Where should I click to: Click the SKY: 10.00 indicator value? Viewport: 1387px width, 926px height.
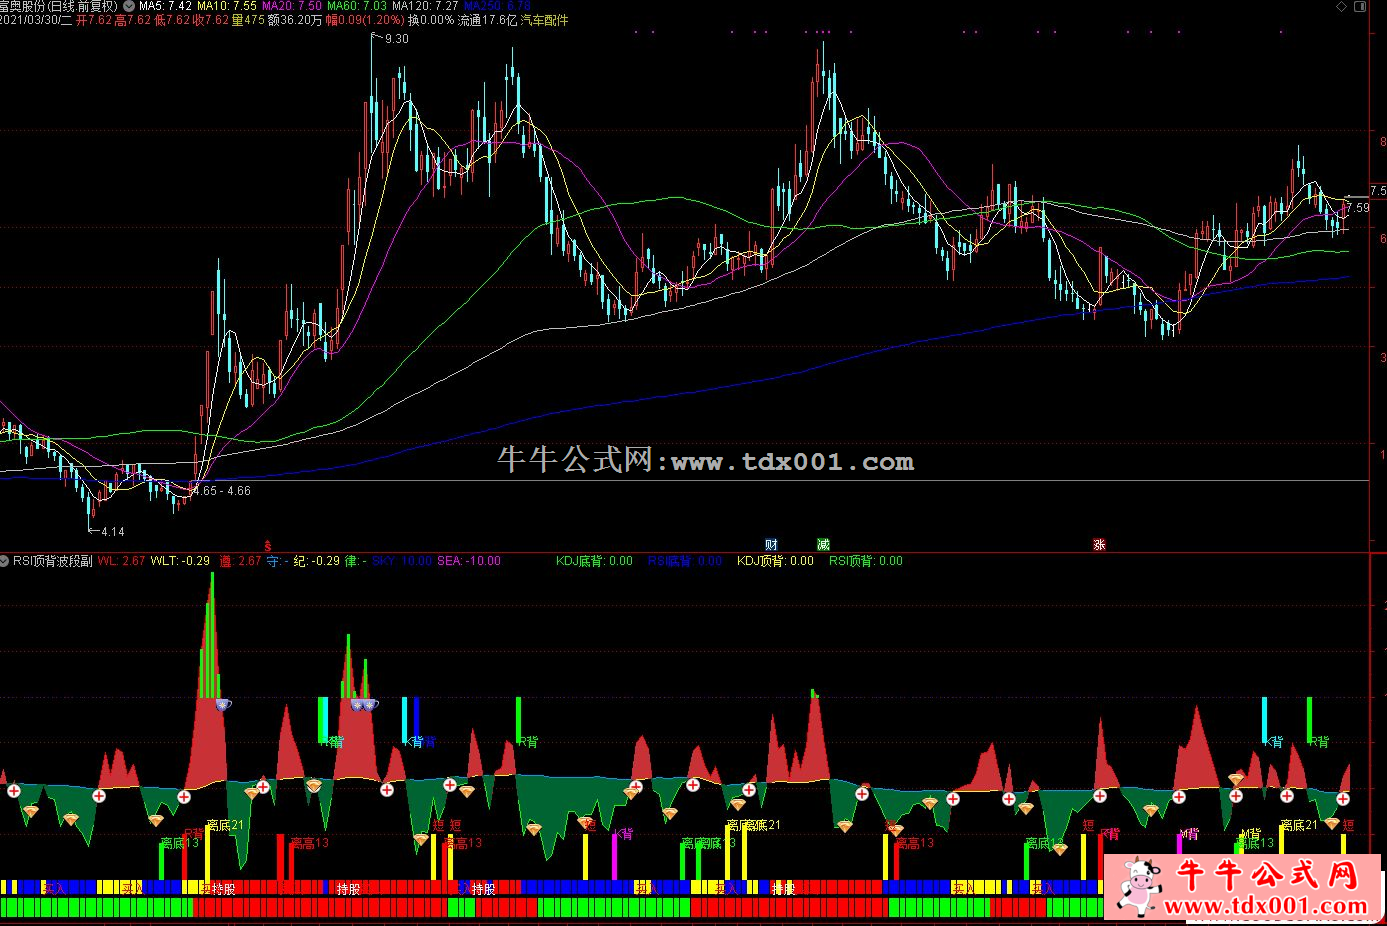402,561
